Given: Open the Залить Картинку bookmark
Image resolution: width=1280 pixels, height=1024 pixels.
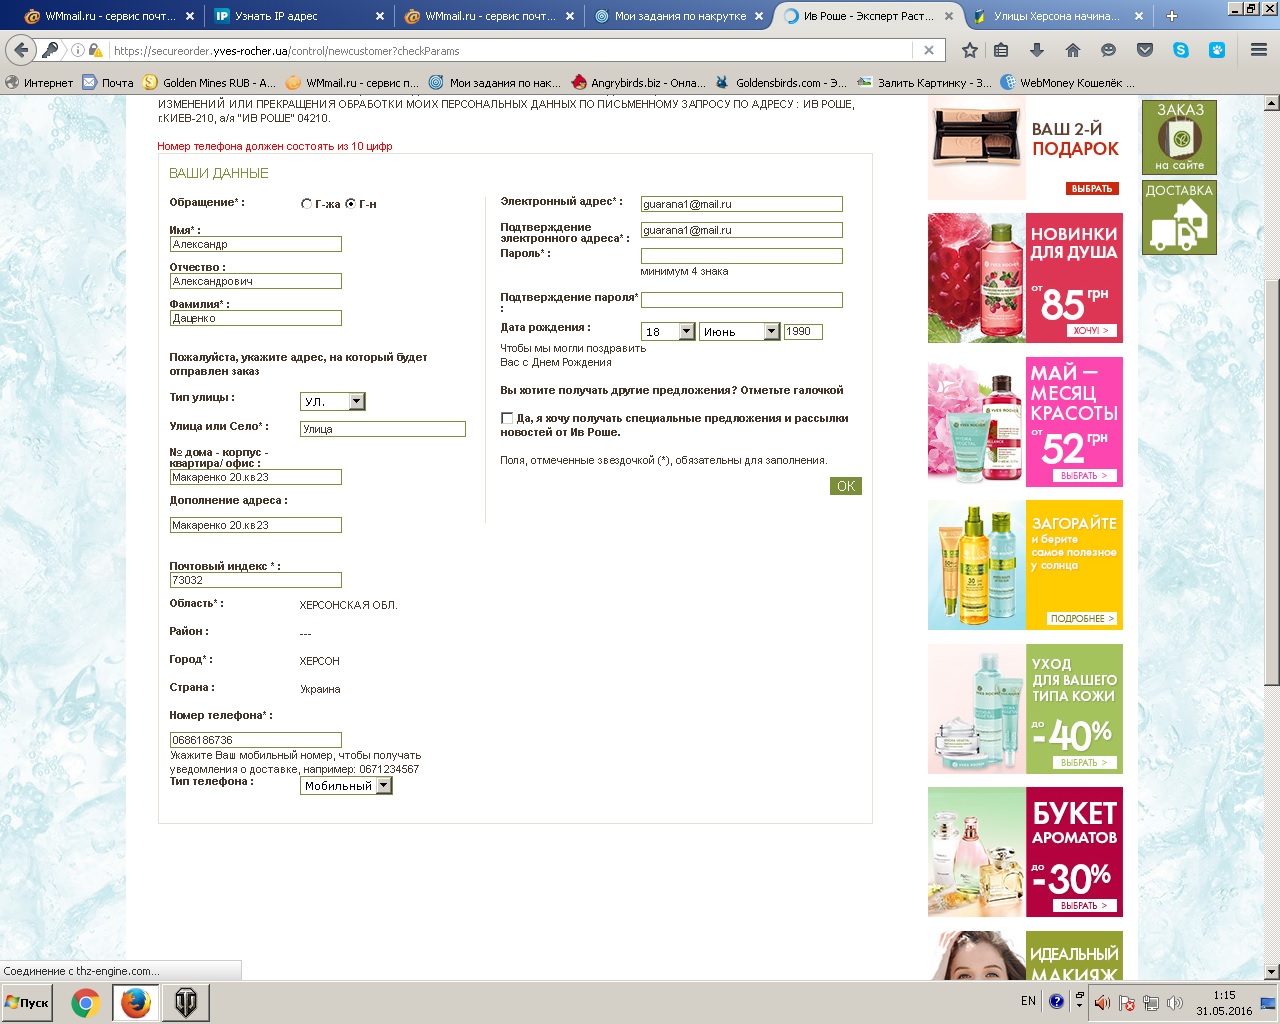Looking at the screenshot, I should [925, 83].
